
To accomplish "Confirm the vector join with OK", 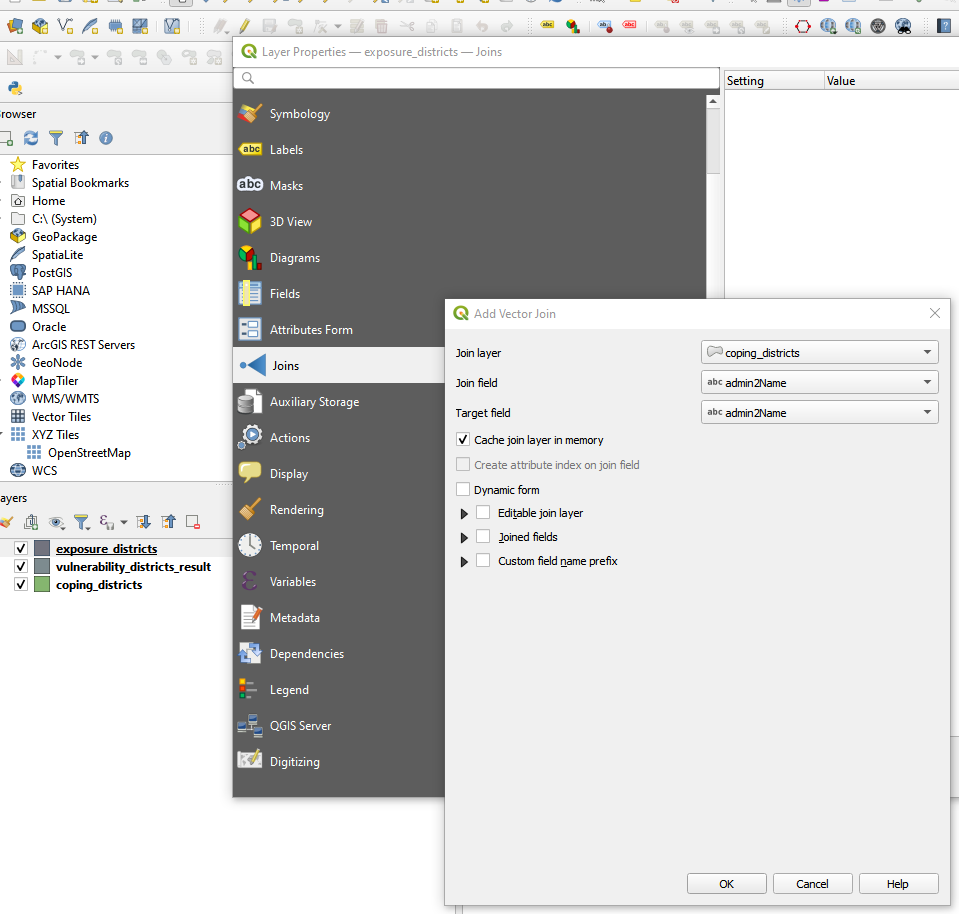I will 727,884.
